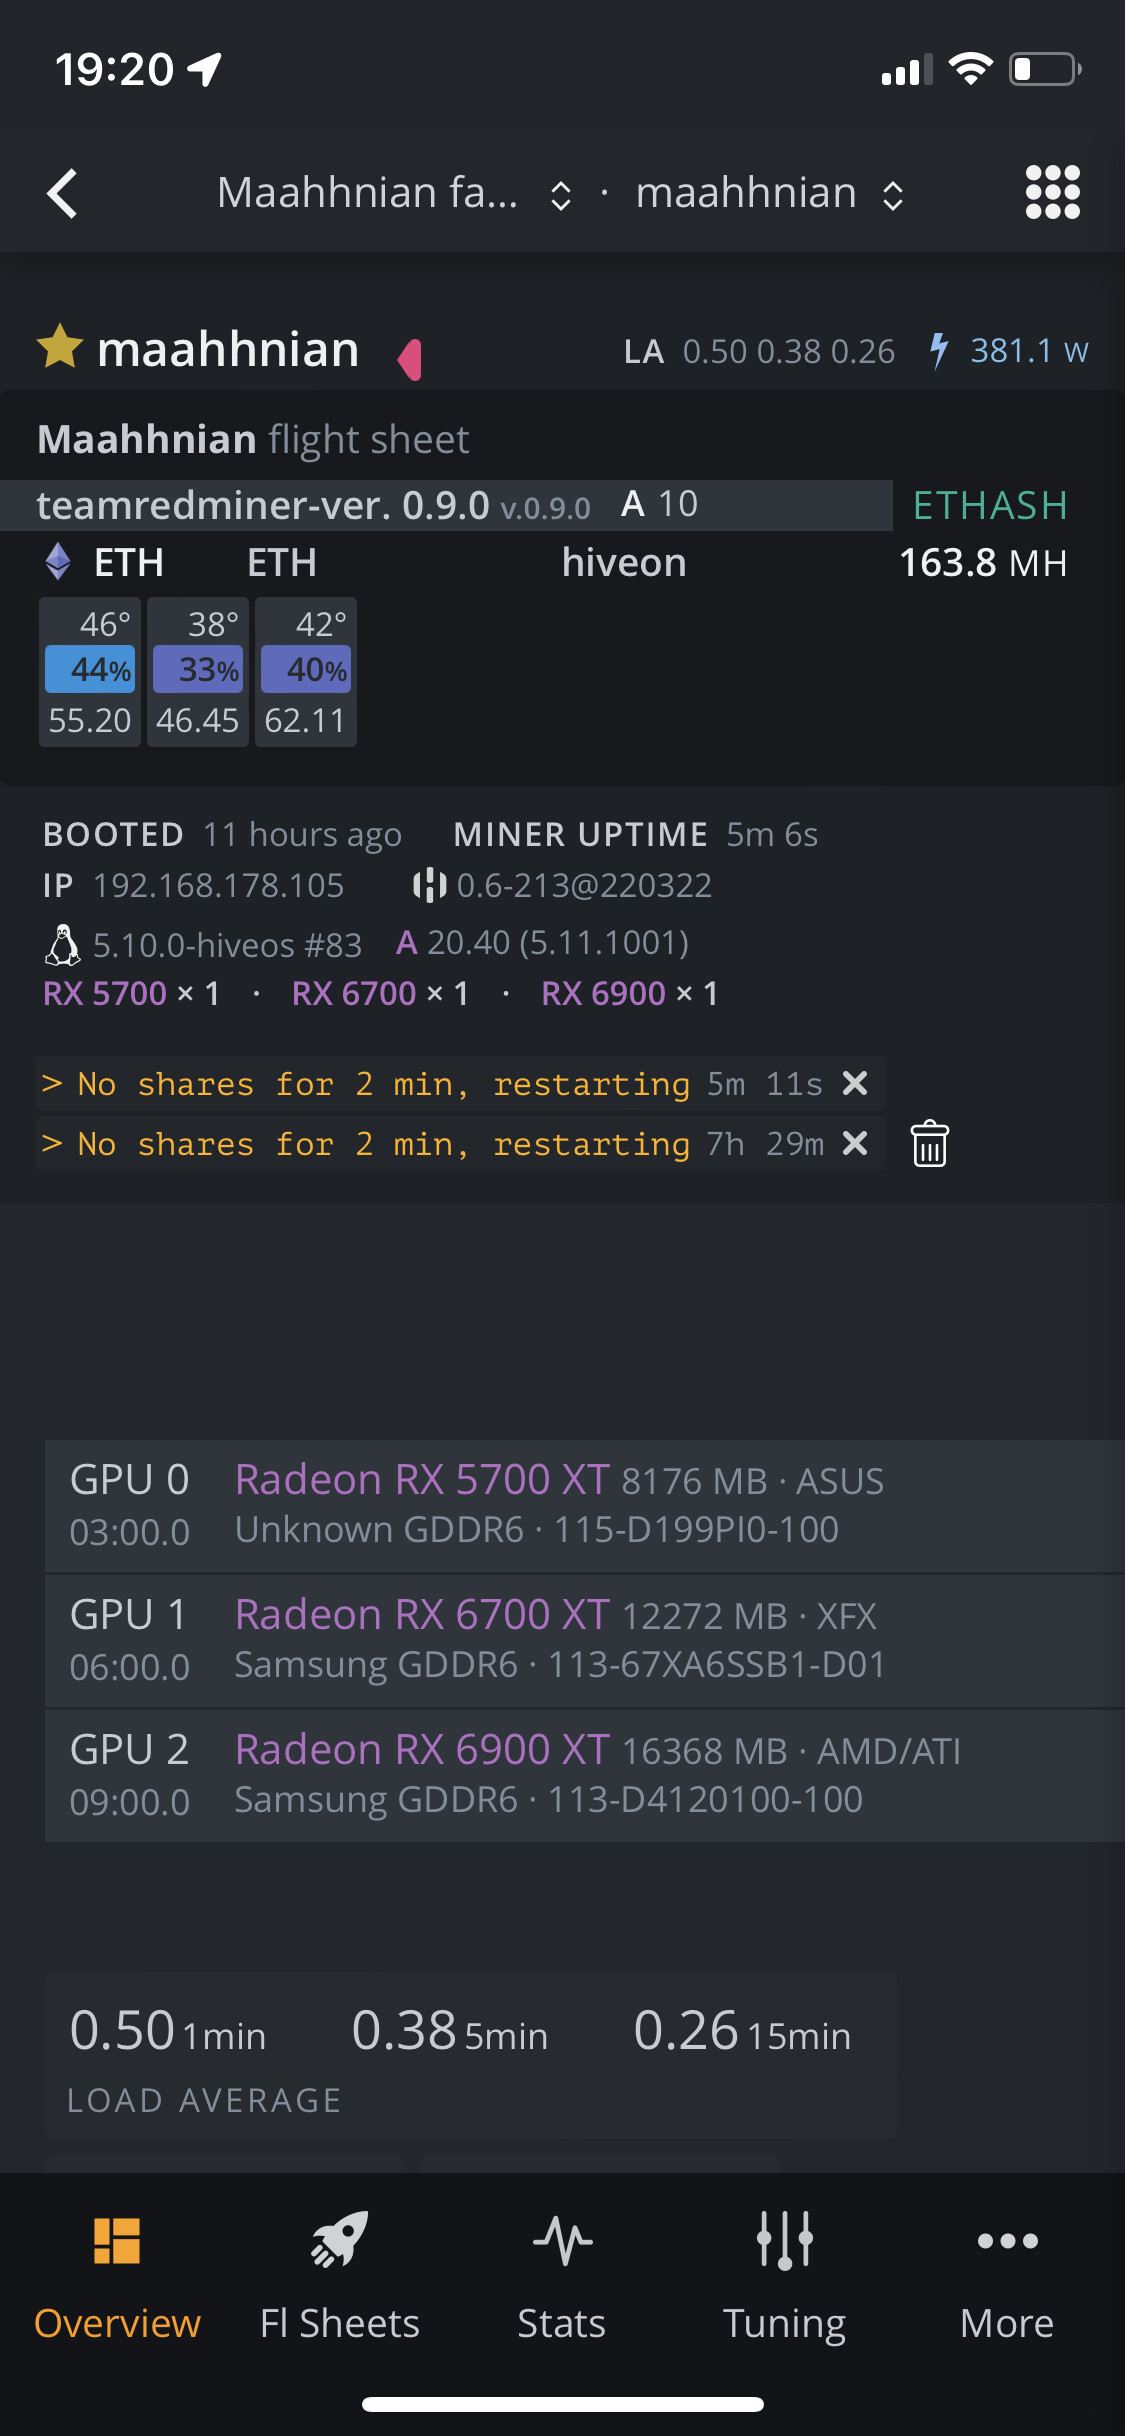
Task: Tap the 381.1 w power value
Action: pyautogui.click(x=1029, y=351)
